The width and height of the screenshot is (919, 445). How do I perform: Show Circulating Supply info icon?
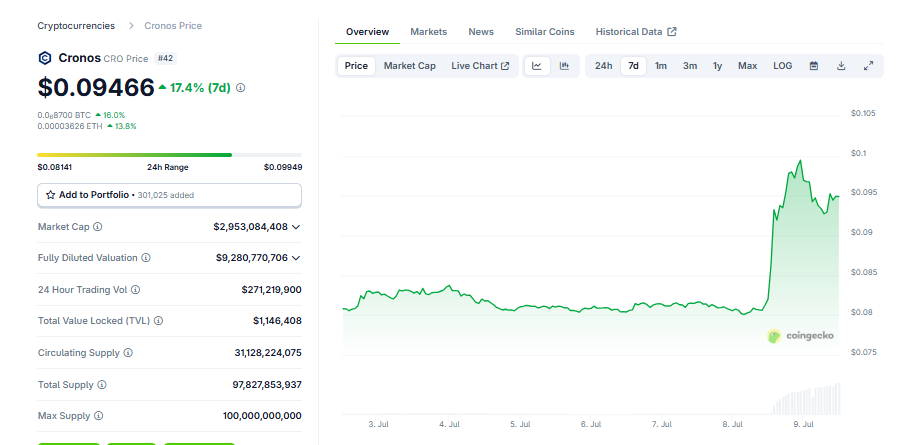coord(128,353)
